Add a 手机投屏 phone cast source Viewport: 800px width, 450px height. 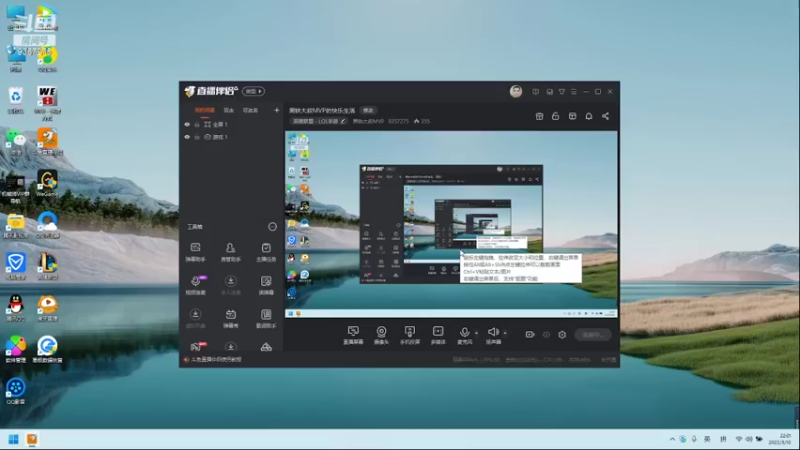tap(410, 335)
